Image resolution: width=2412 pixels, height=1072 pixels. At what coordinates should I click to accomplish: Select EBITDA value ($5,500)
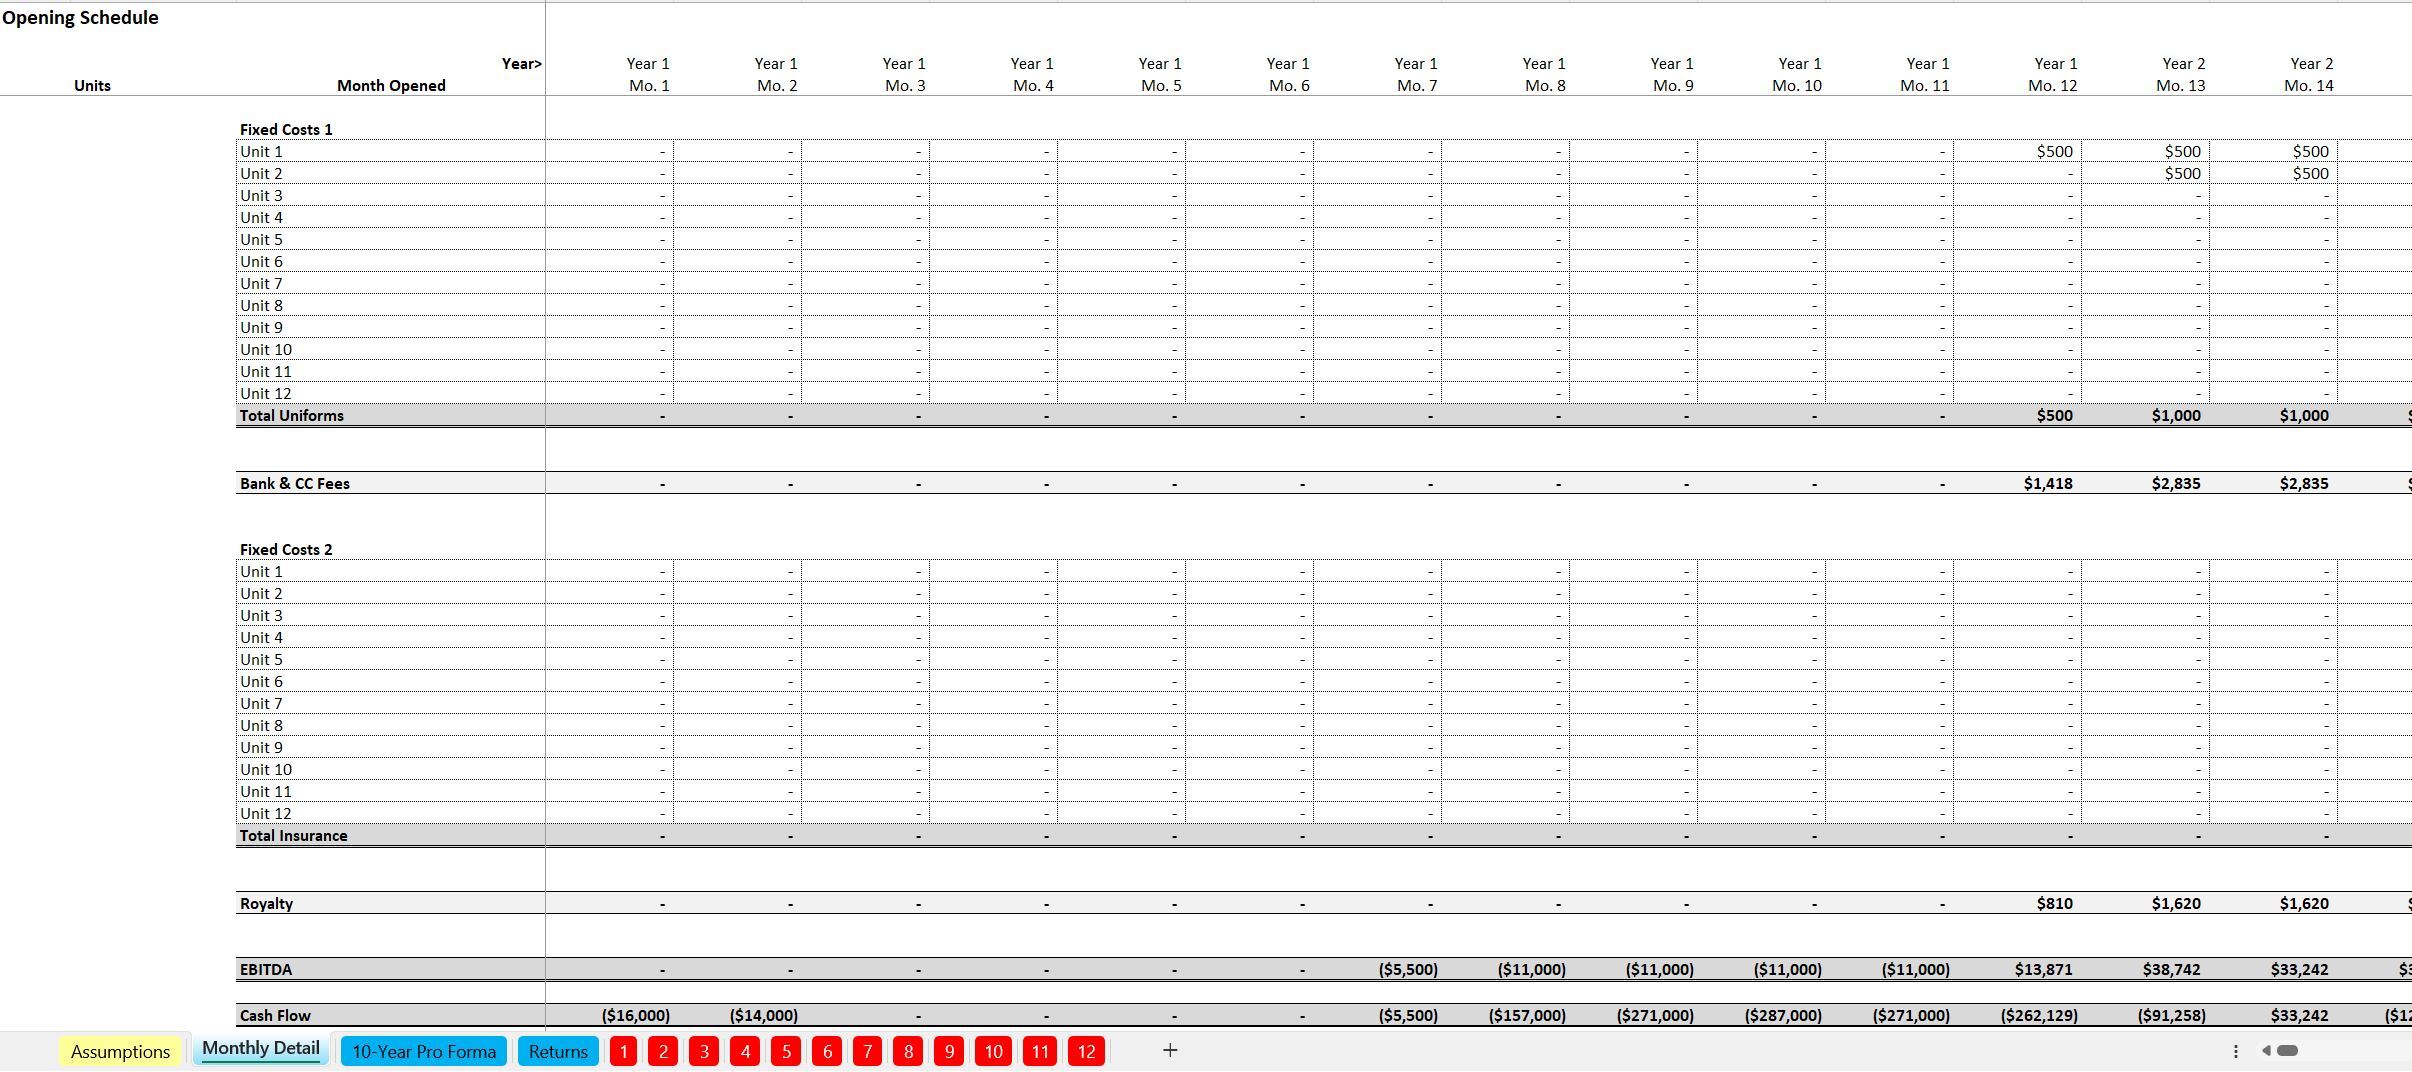point(1408,969)
